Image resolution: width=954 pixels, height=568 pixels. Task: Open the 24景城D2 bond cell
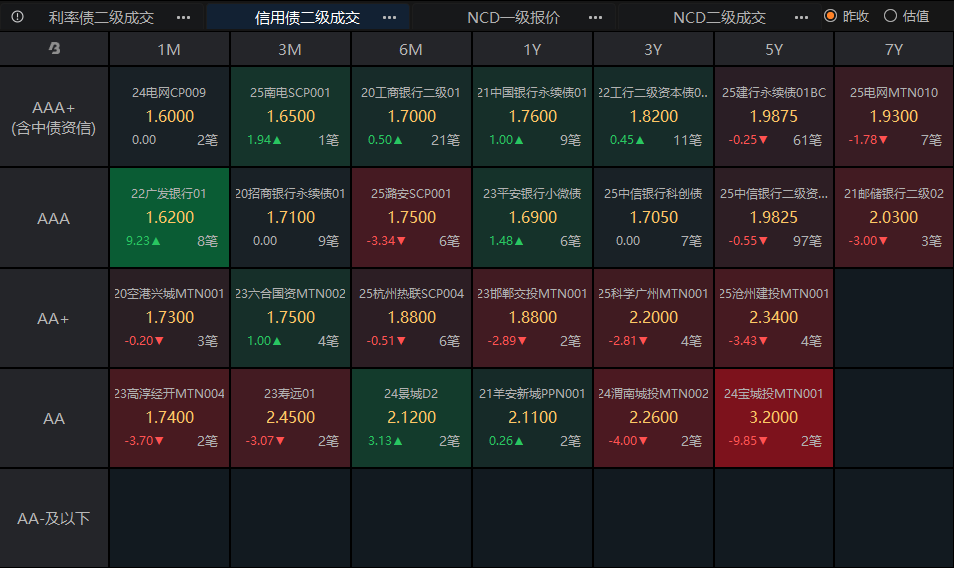[x=411, y=418]
